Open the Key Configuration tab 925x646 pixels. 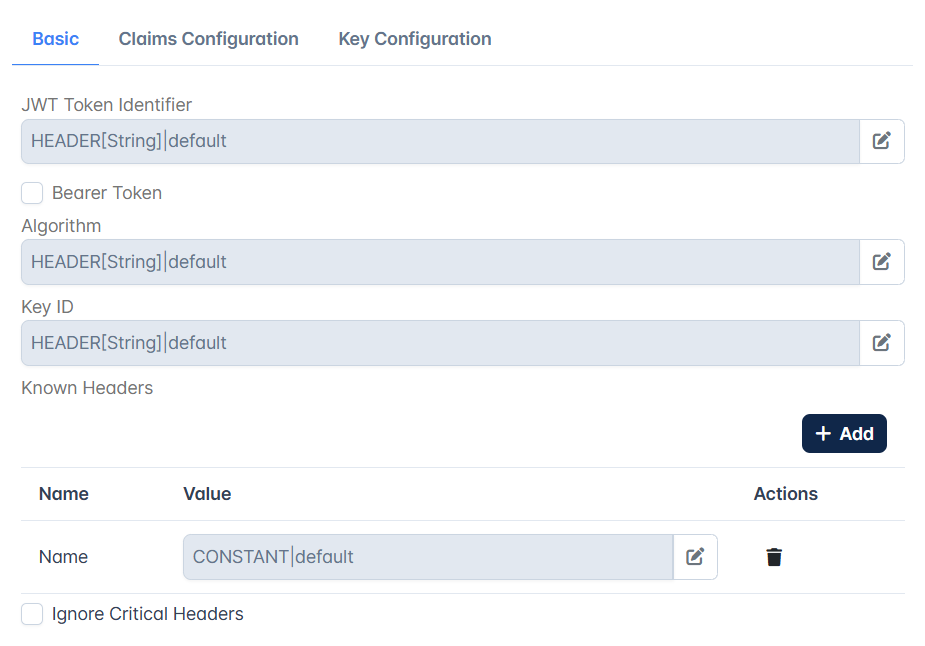pyautogui.click(x=415, y=39)
